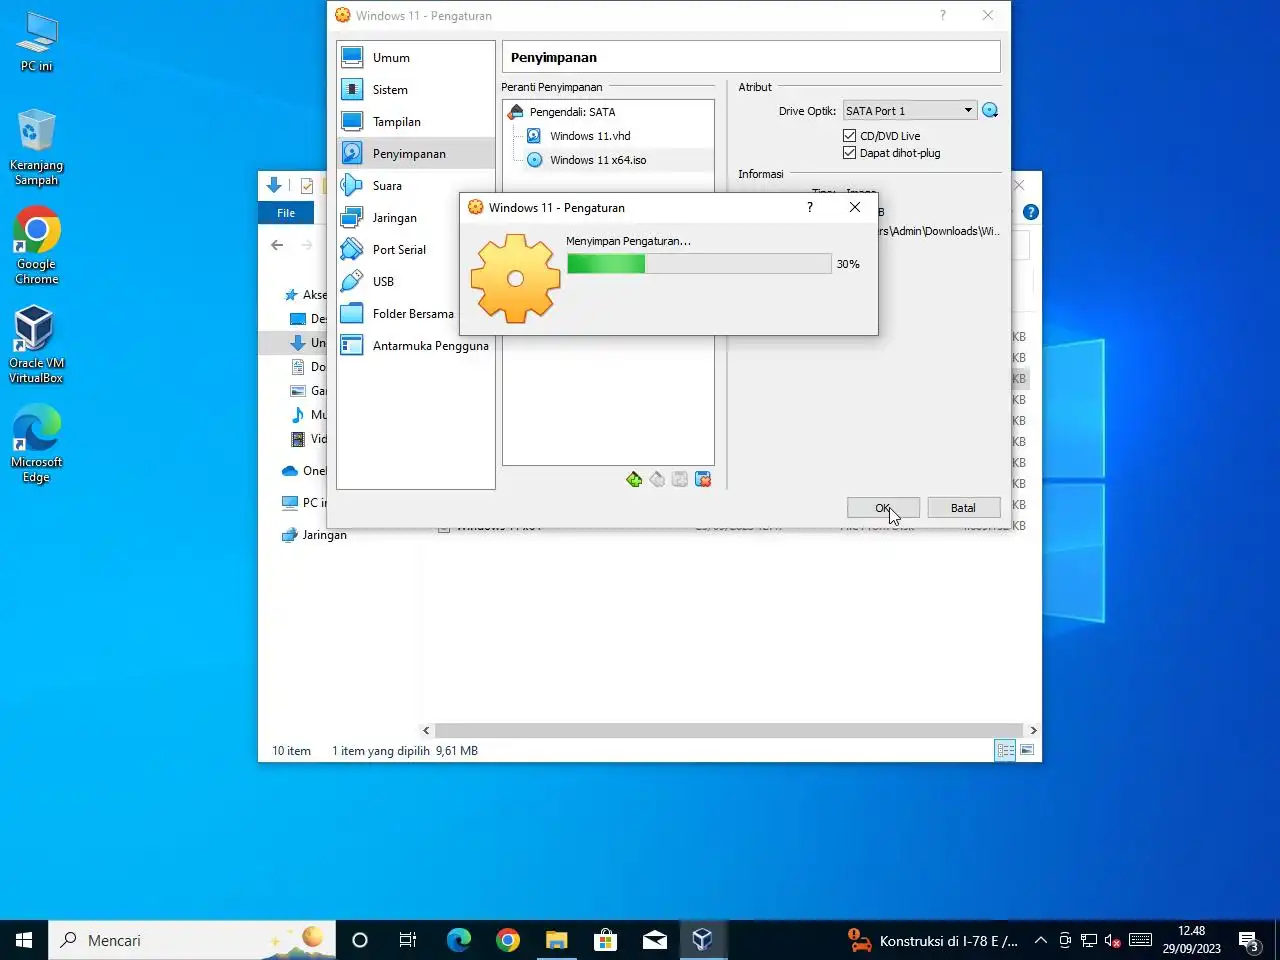Close the Menyimpan Pengaturan progress dialog
This screenshot has height=960, width=1280.
tap(855, 207)
